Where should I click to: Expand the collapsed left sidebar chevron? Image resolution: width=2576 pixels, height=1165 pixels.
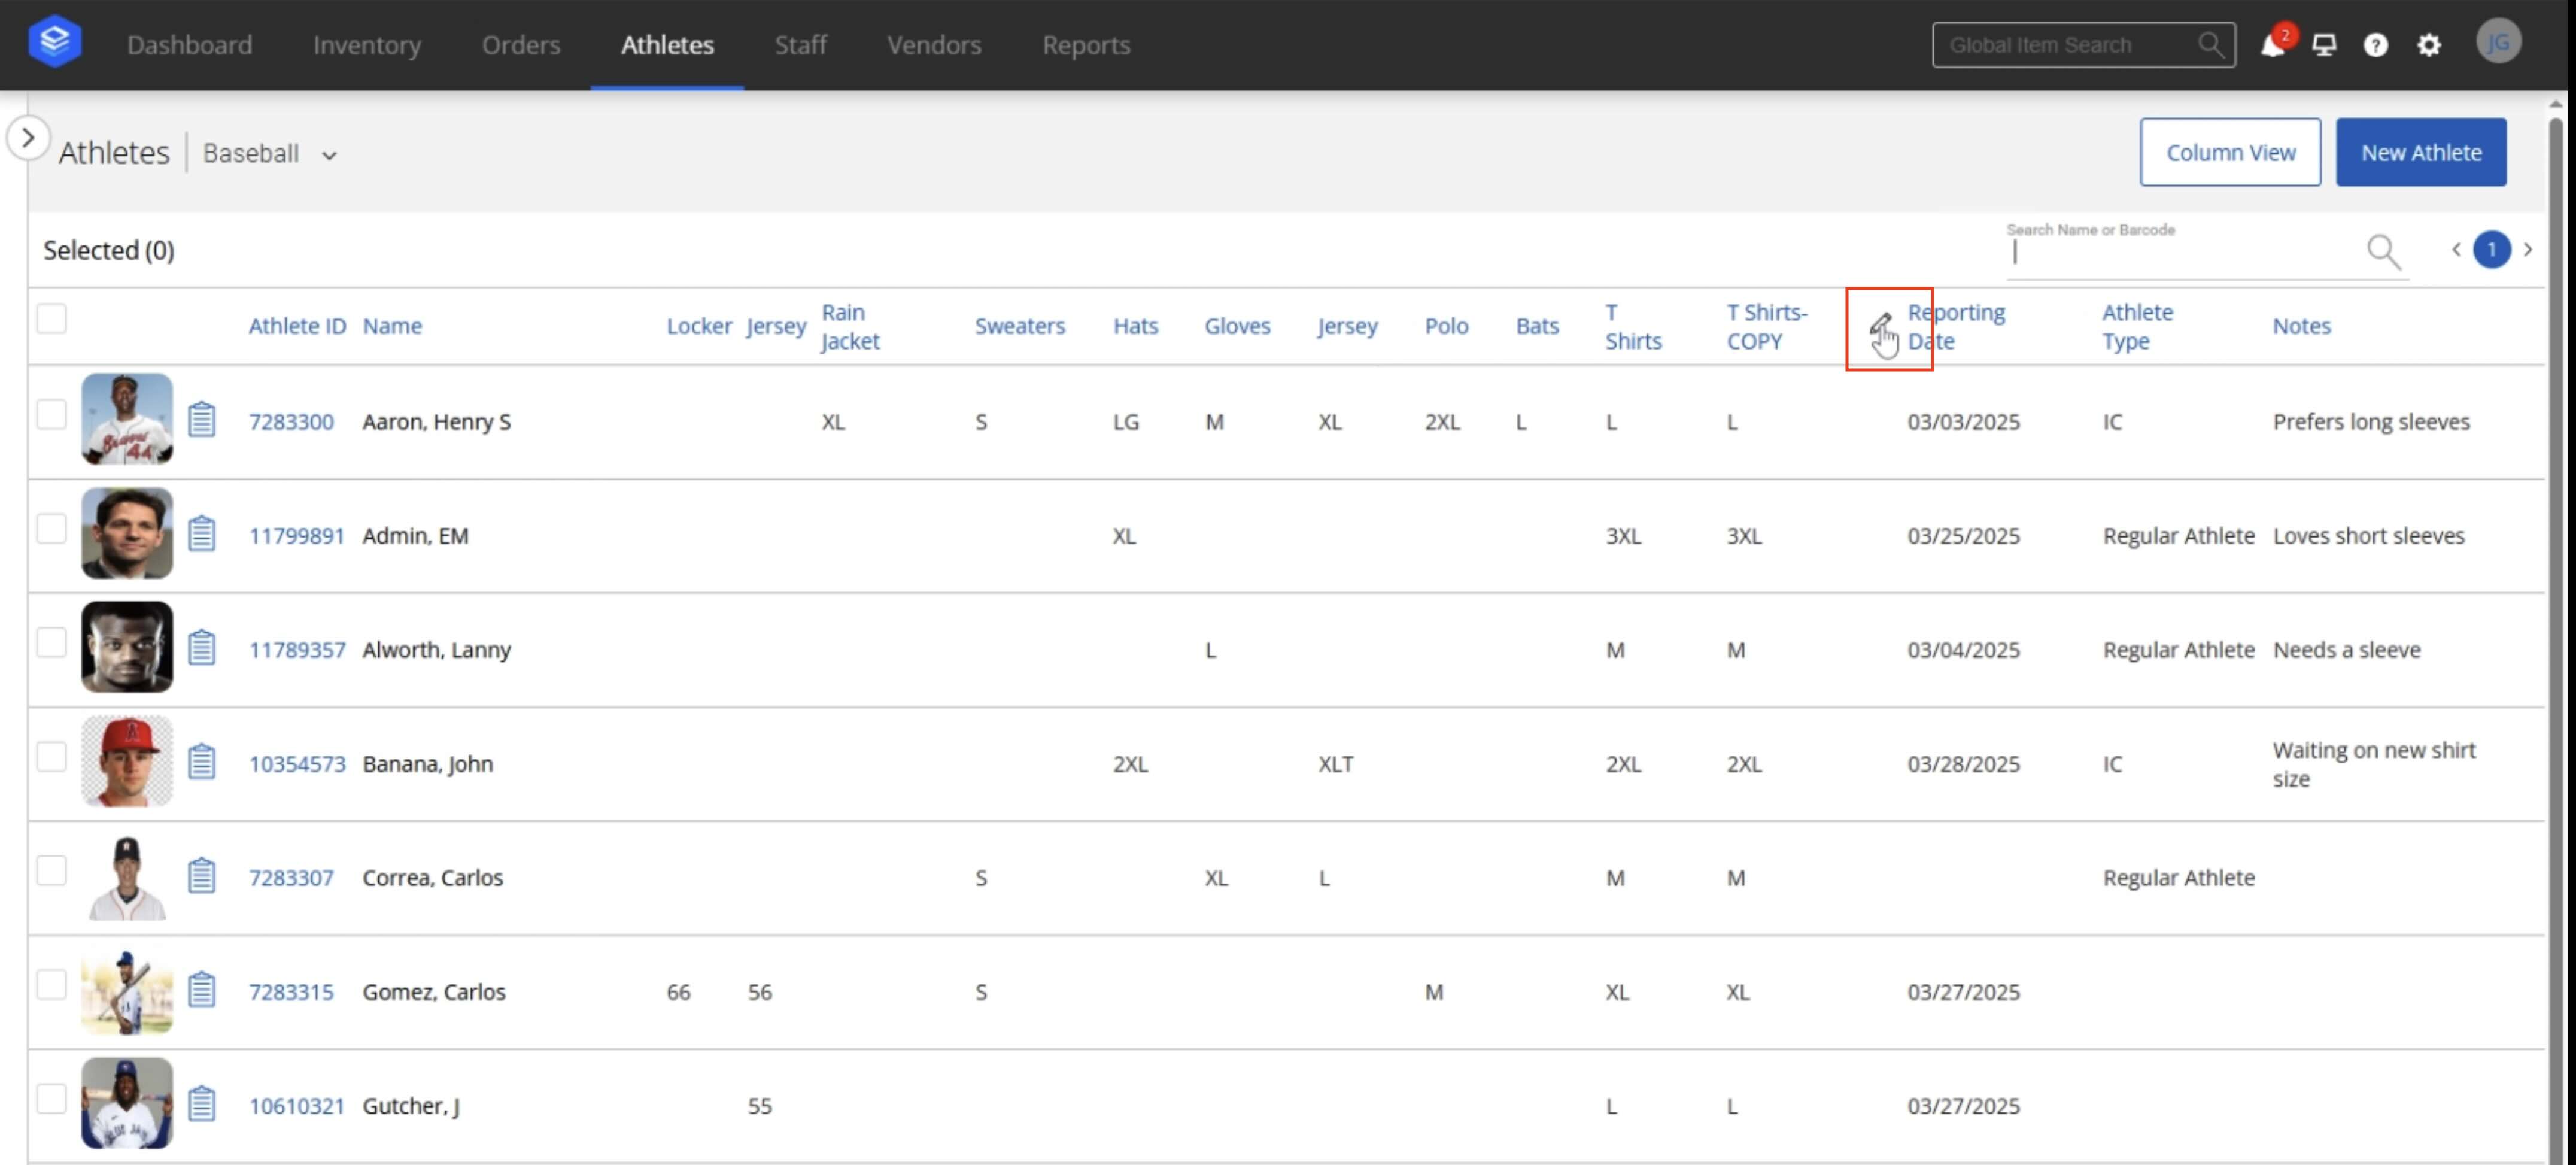28,138
